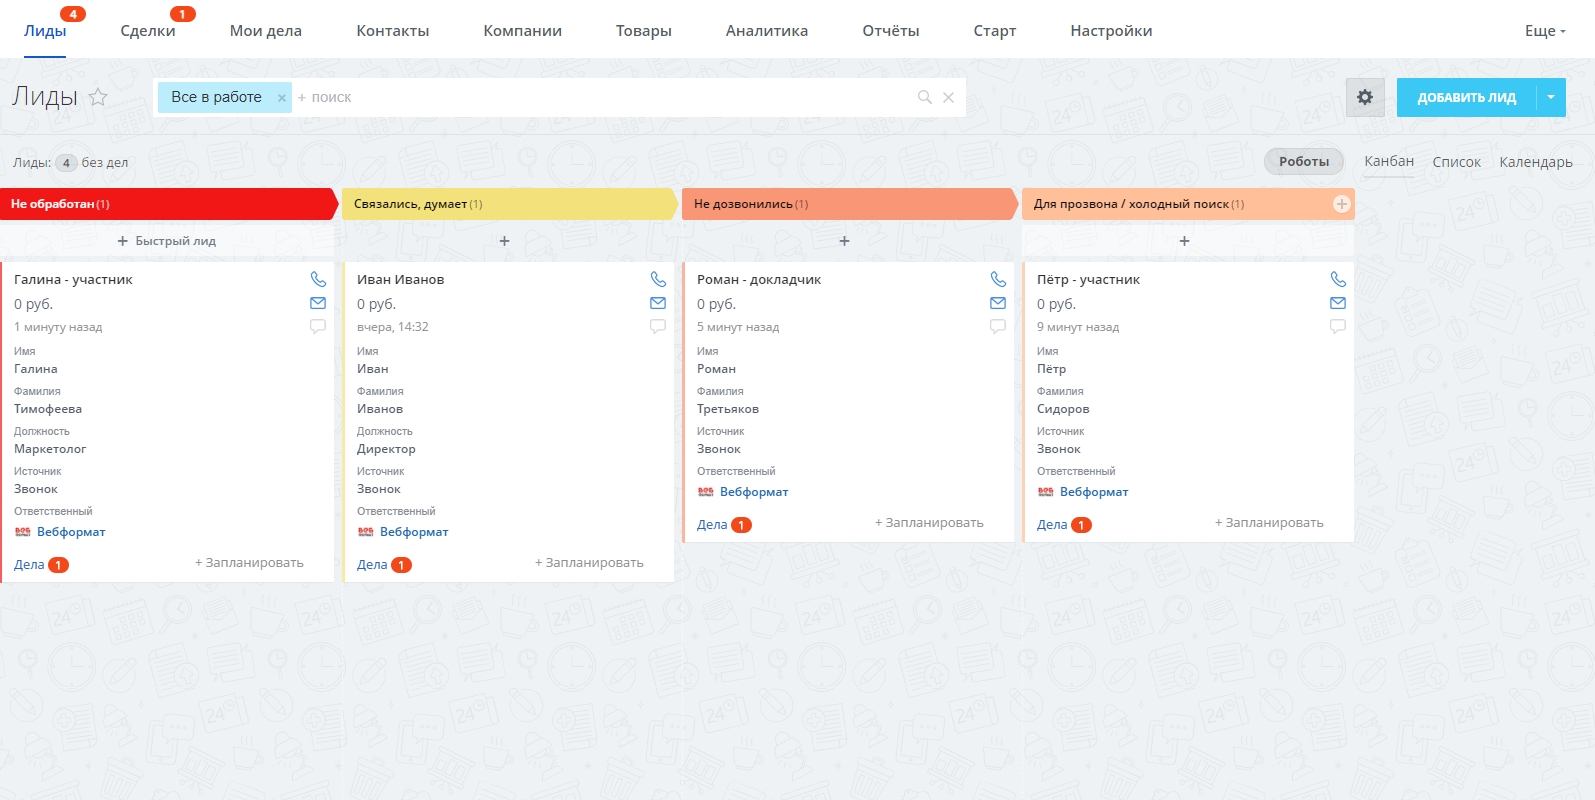This screenshot has height=800, width=1595.
Task: Remove the 'Все в работе' filter
Action: 282,98
